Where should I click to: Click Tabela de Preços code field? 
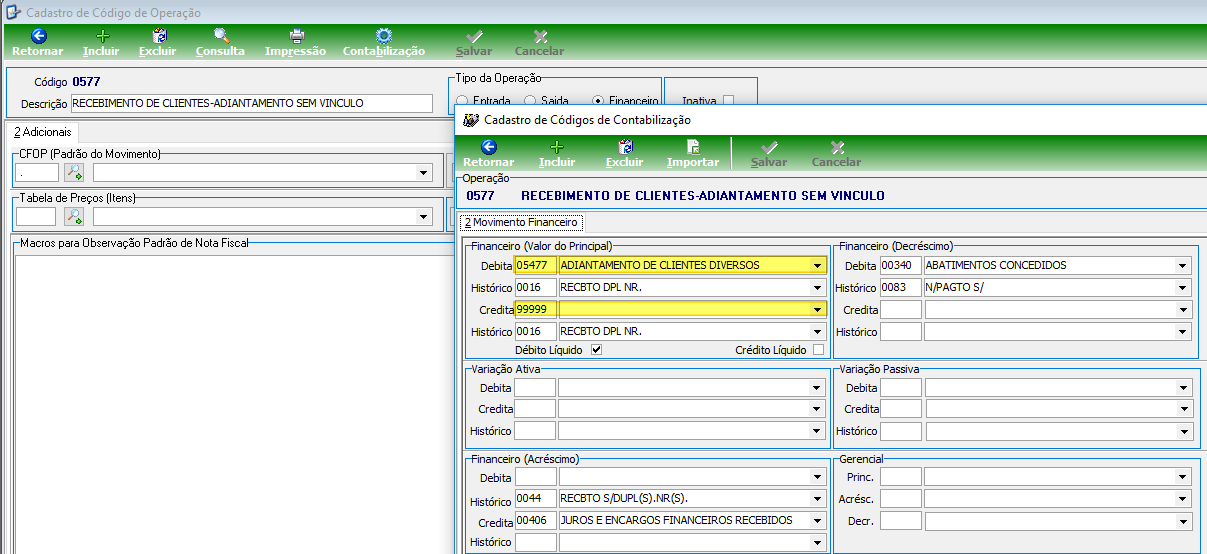click(x=37, y=217)
